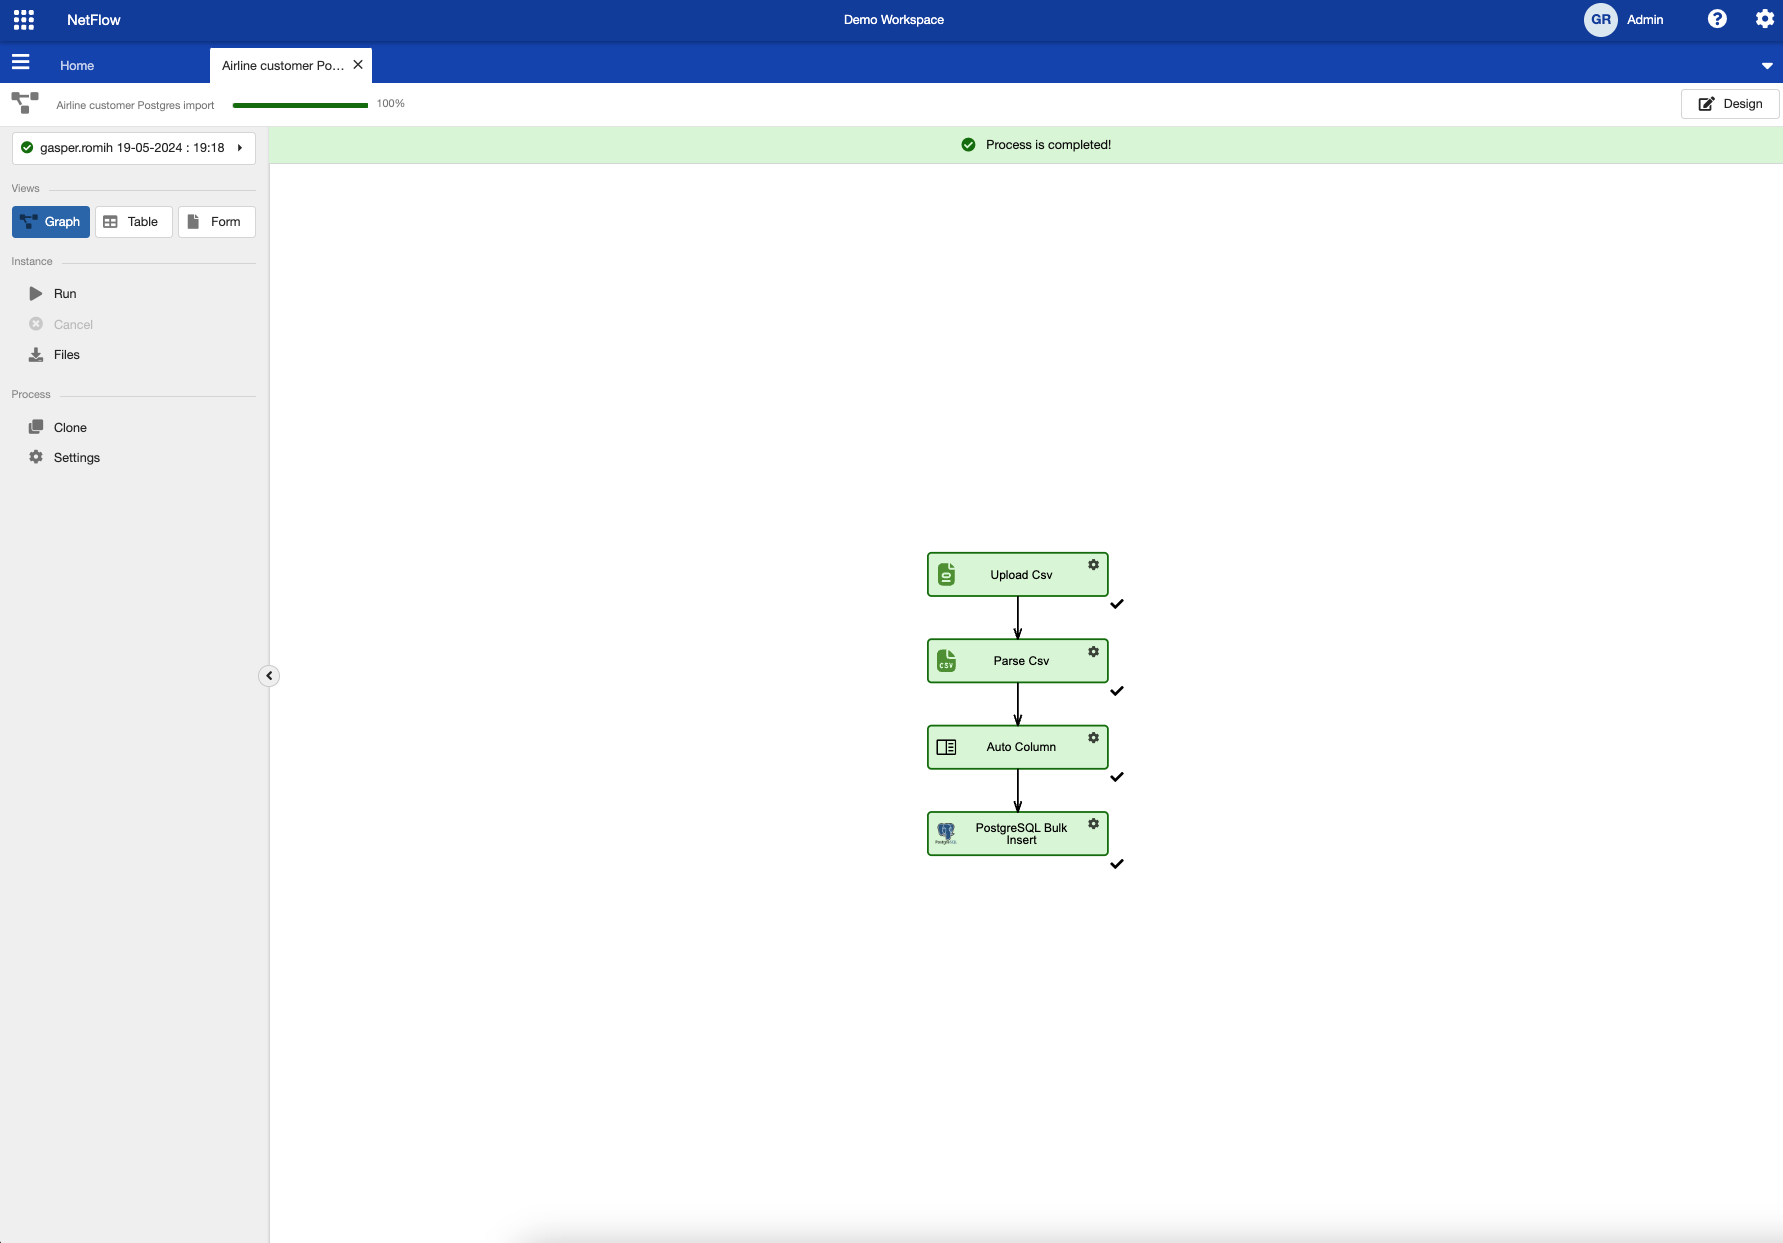Click the GR user avatar
This screenshot has height=1243, width=1783.
[x=1600, y=20]
